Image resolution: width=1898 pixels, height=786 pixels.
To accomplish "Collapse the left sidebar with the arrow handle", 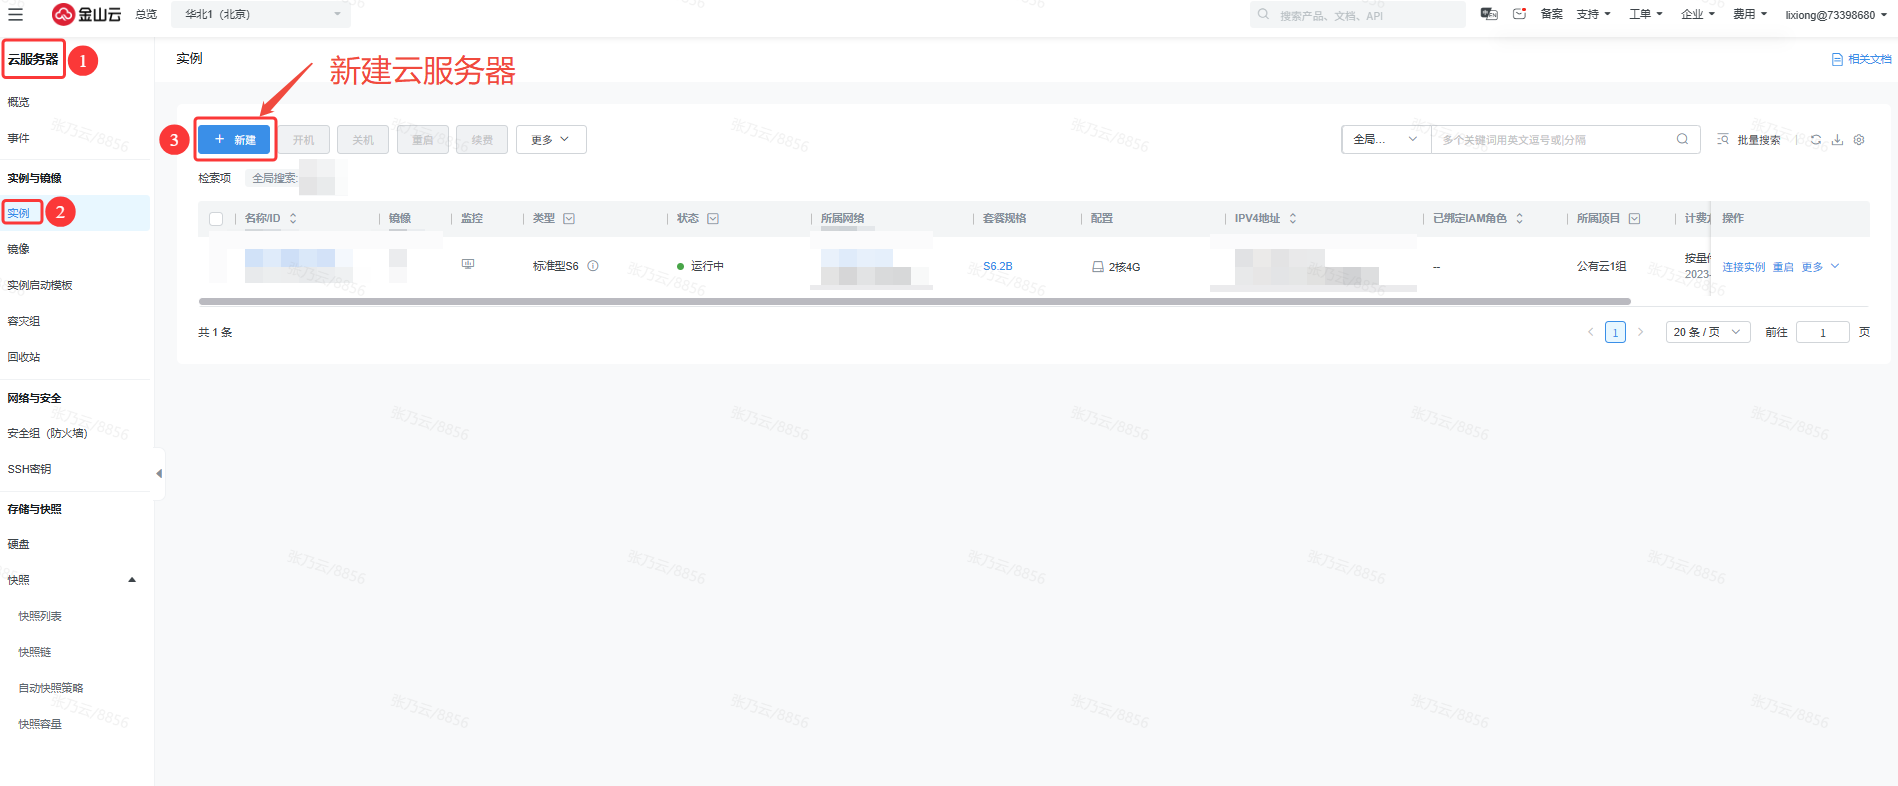I will tap(159, 473).
